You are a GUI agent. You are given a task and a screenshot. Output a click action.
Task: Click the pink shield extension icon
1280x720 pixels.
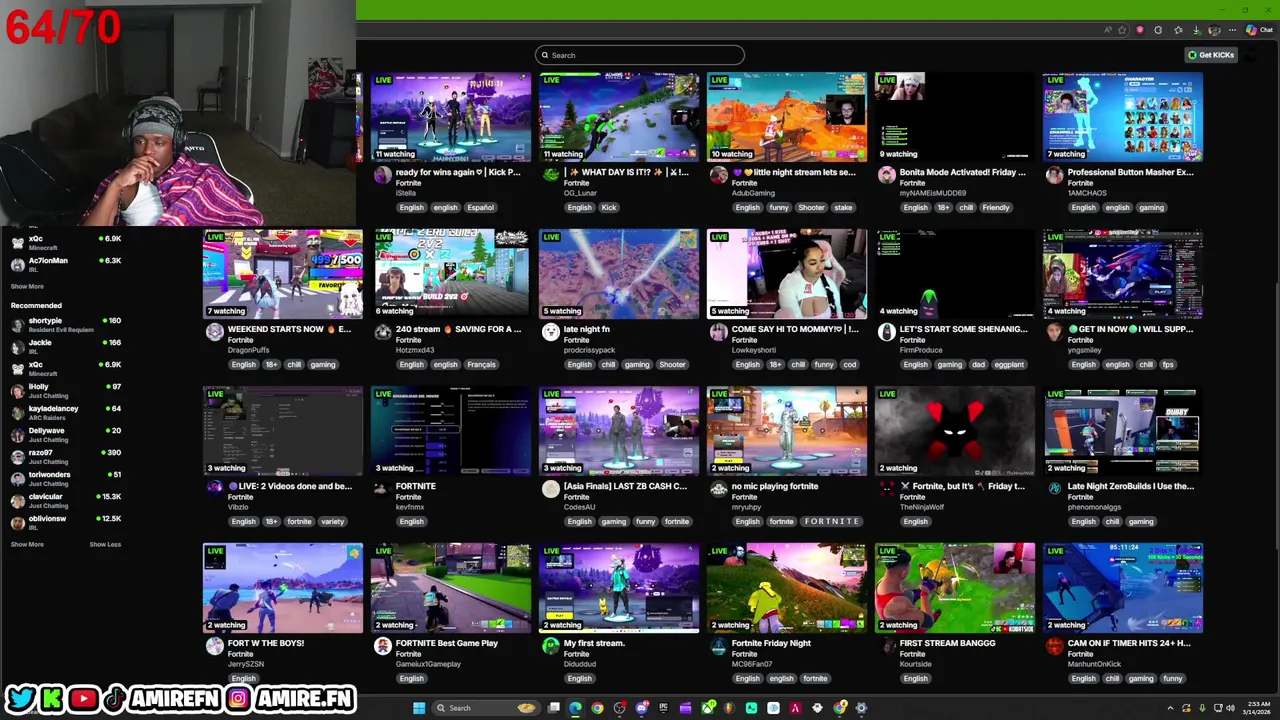[1140, 30]
